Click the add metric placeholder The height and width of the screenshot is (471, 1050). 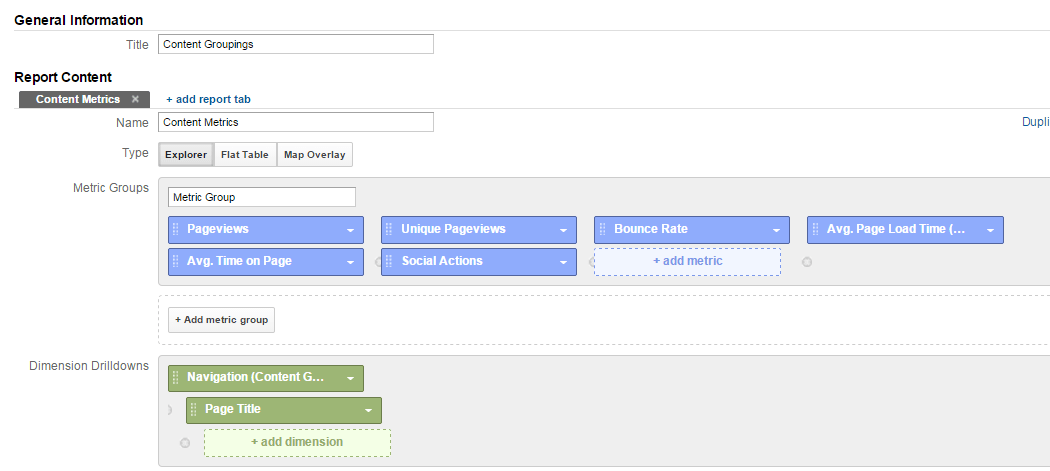click(x=688, y=261)
